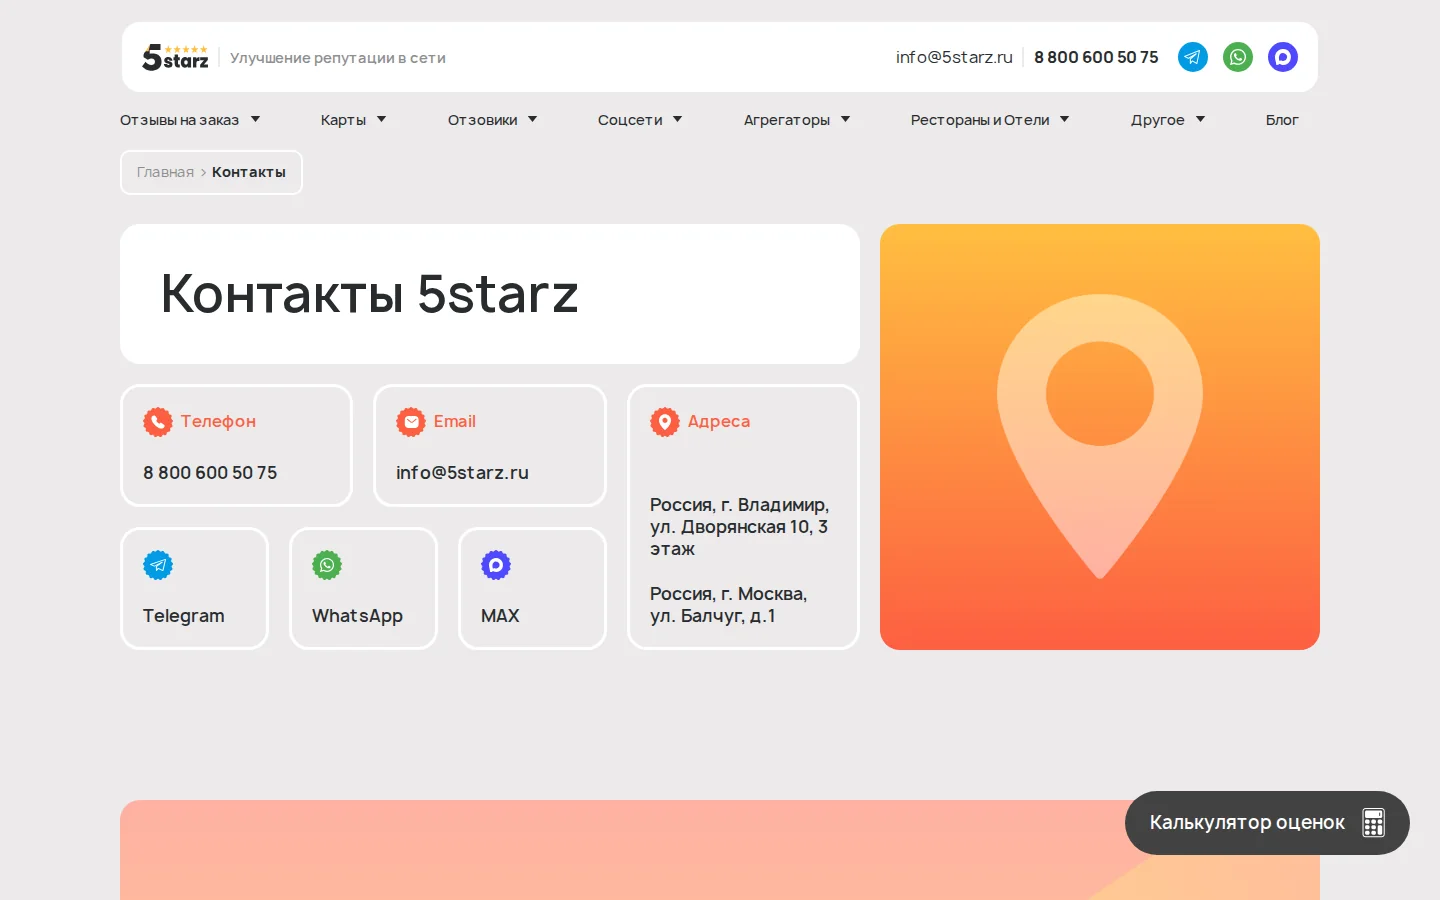Open WhatsApp icon in the header
The width and height of the screenshot is (1440, 900).
pyautogui.click(x=1238, y=57)
